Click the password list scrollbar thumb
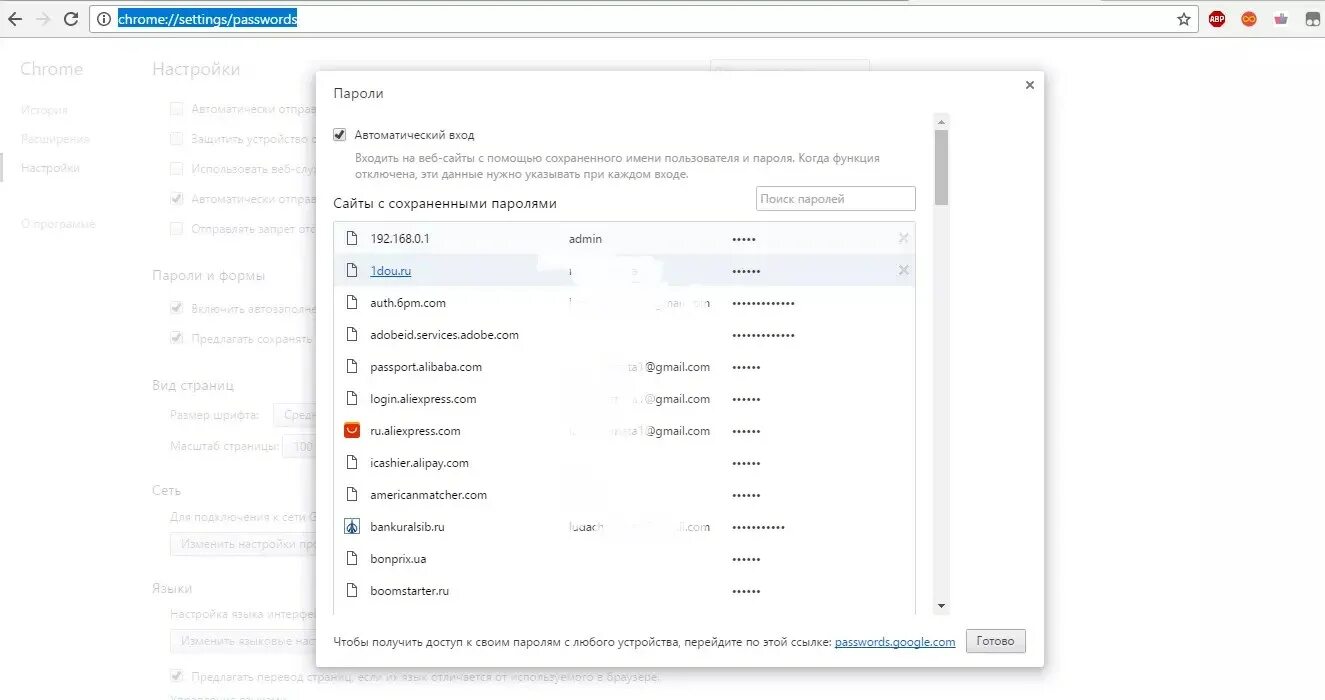 click(x=941, y=167)
